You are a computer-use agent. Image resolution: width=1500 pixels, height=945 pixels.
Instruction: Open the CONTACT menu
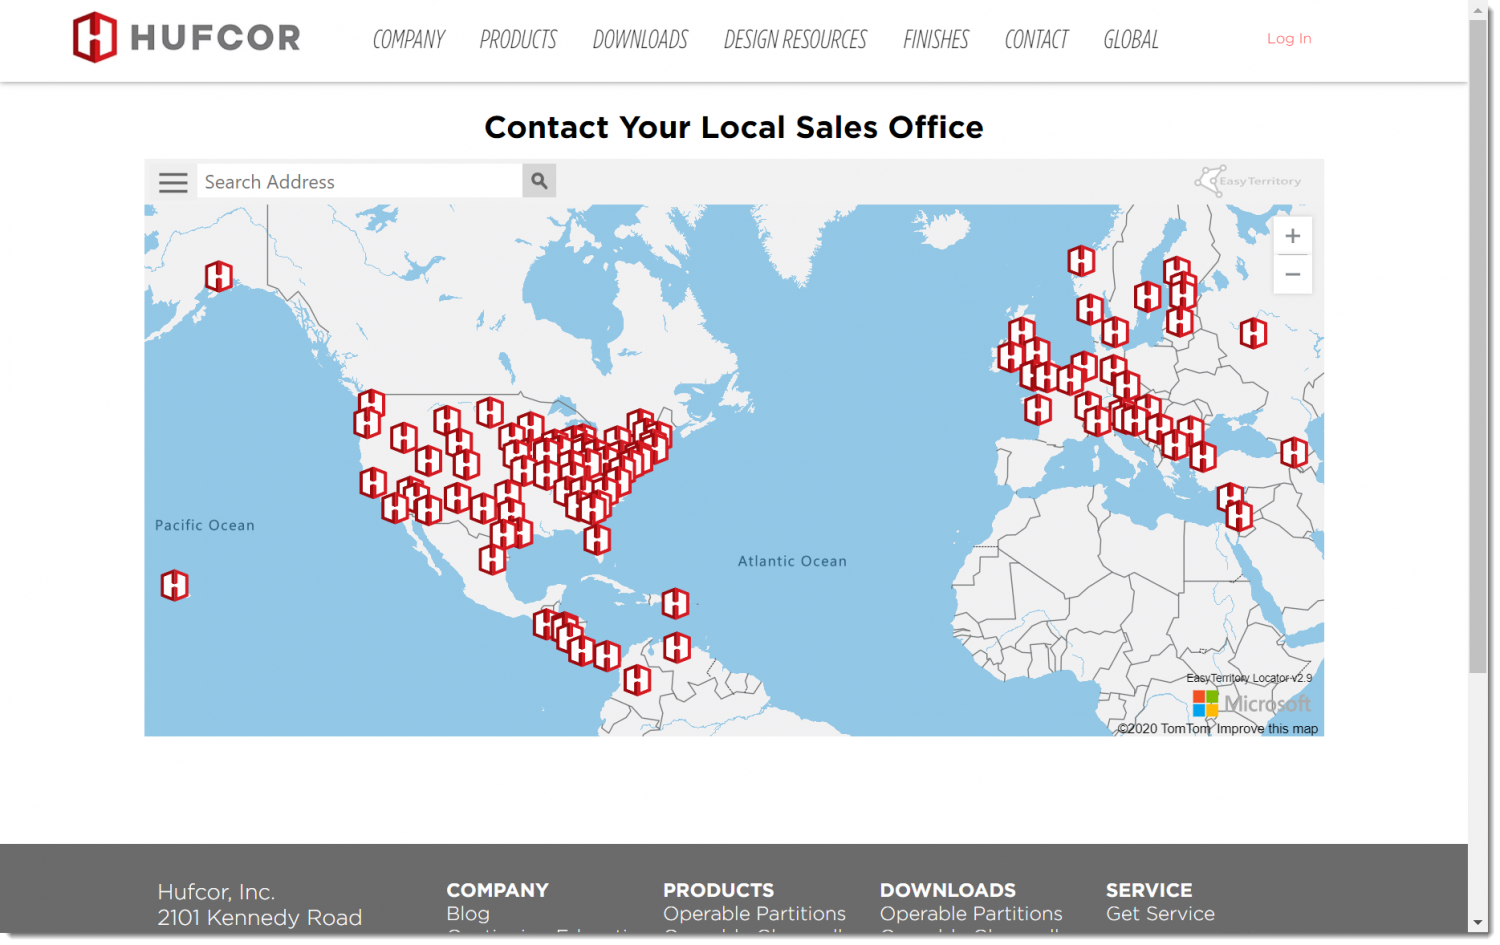[1035, 39]
